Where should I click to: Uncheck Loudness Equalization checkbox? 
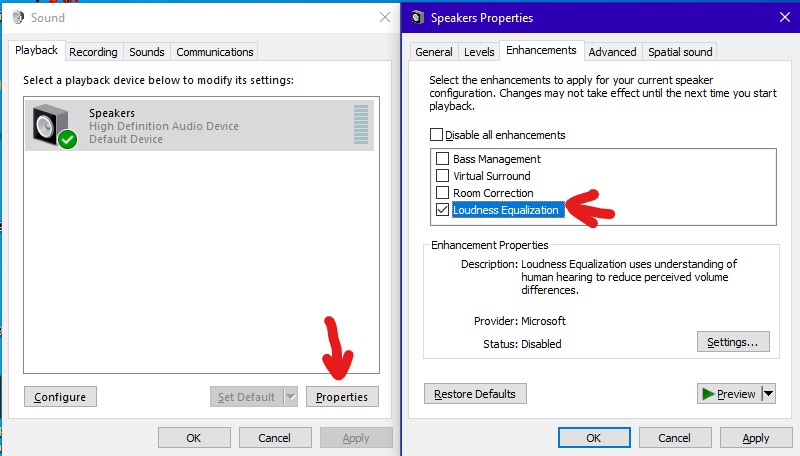[443, 210]
